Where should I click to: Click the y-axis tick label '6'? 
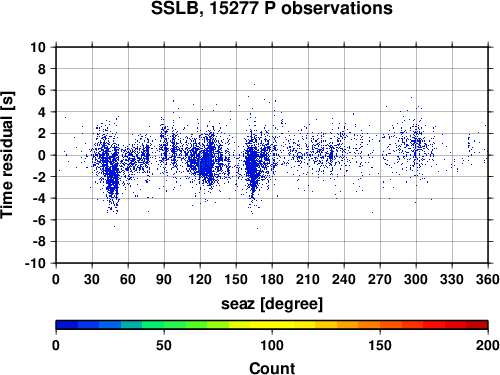tap(41, 90)
